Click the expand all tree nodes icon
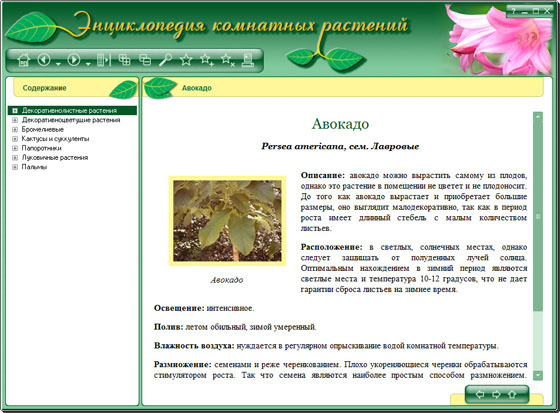The image size is (560, 413). 124,60
